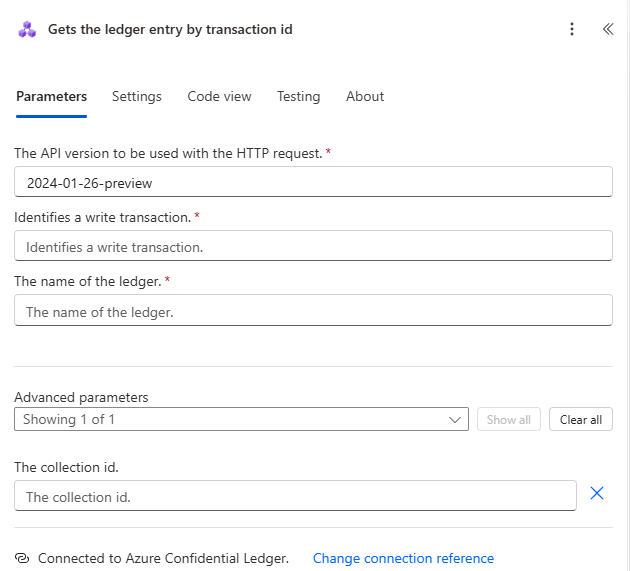Click the action title 'Gets the ledger entry'

coord(170,29)
